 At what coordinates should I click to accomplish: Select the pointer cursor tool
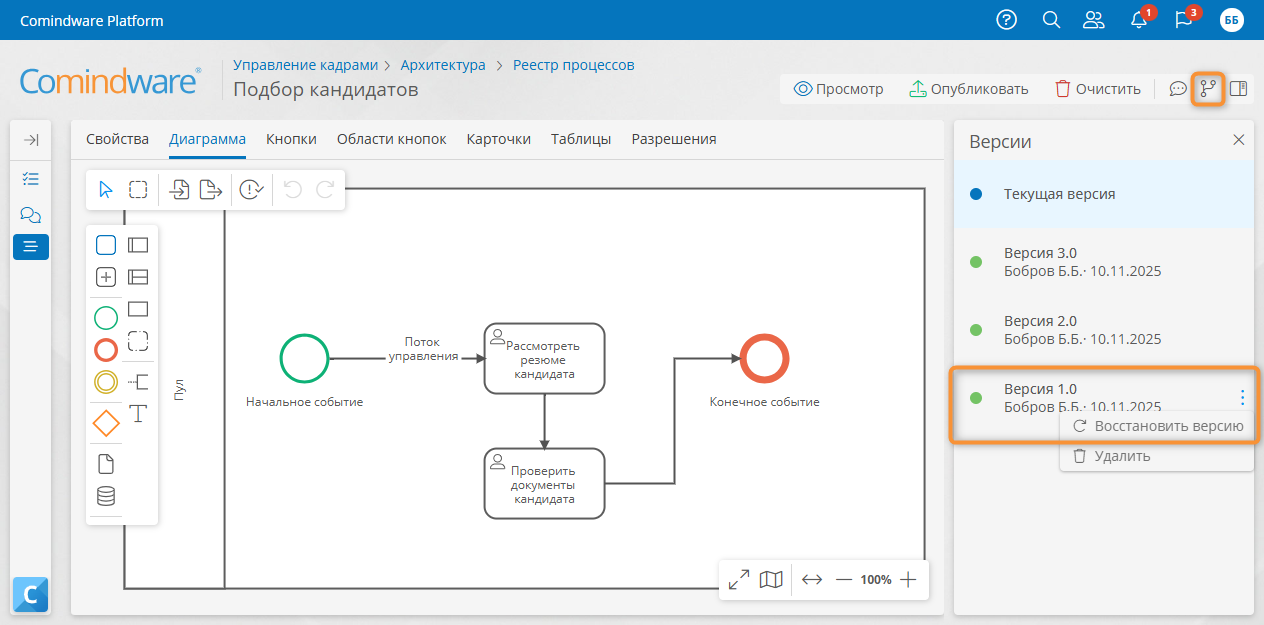106,190
